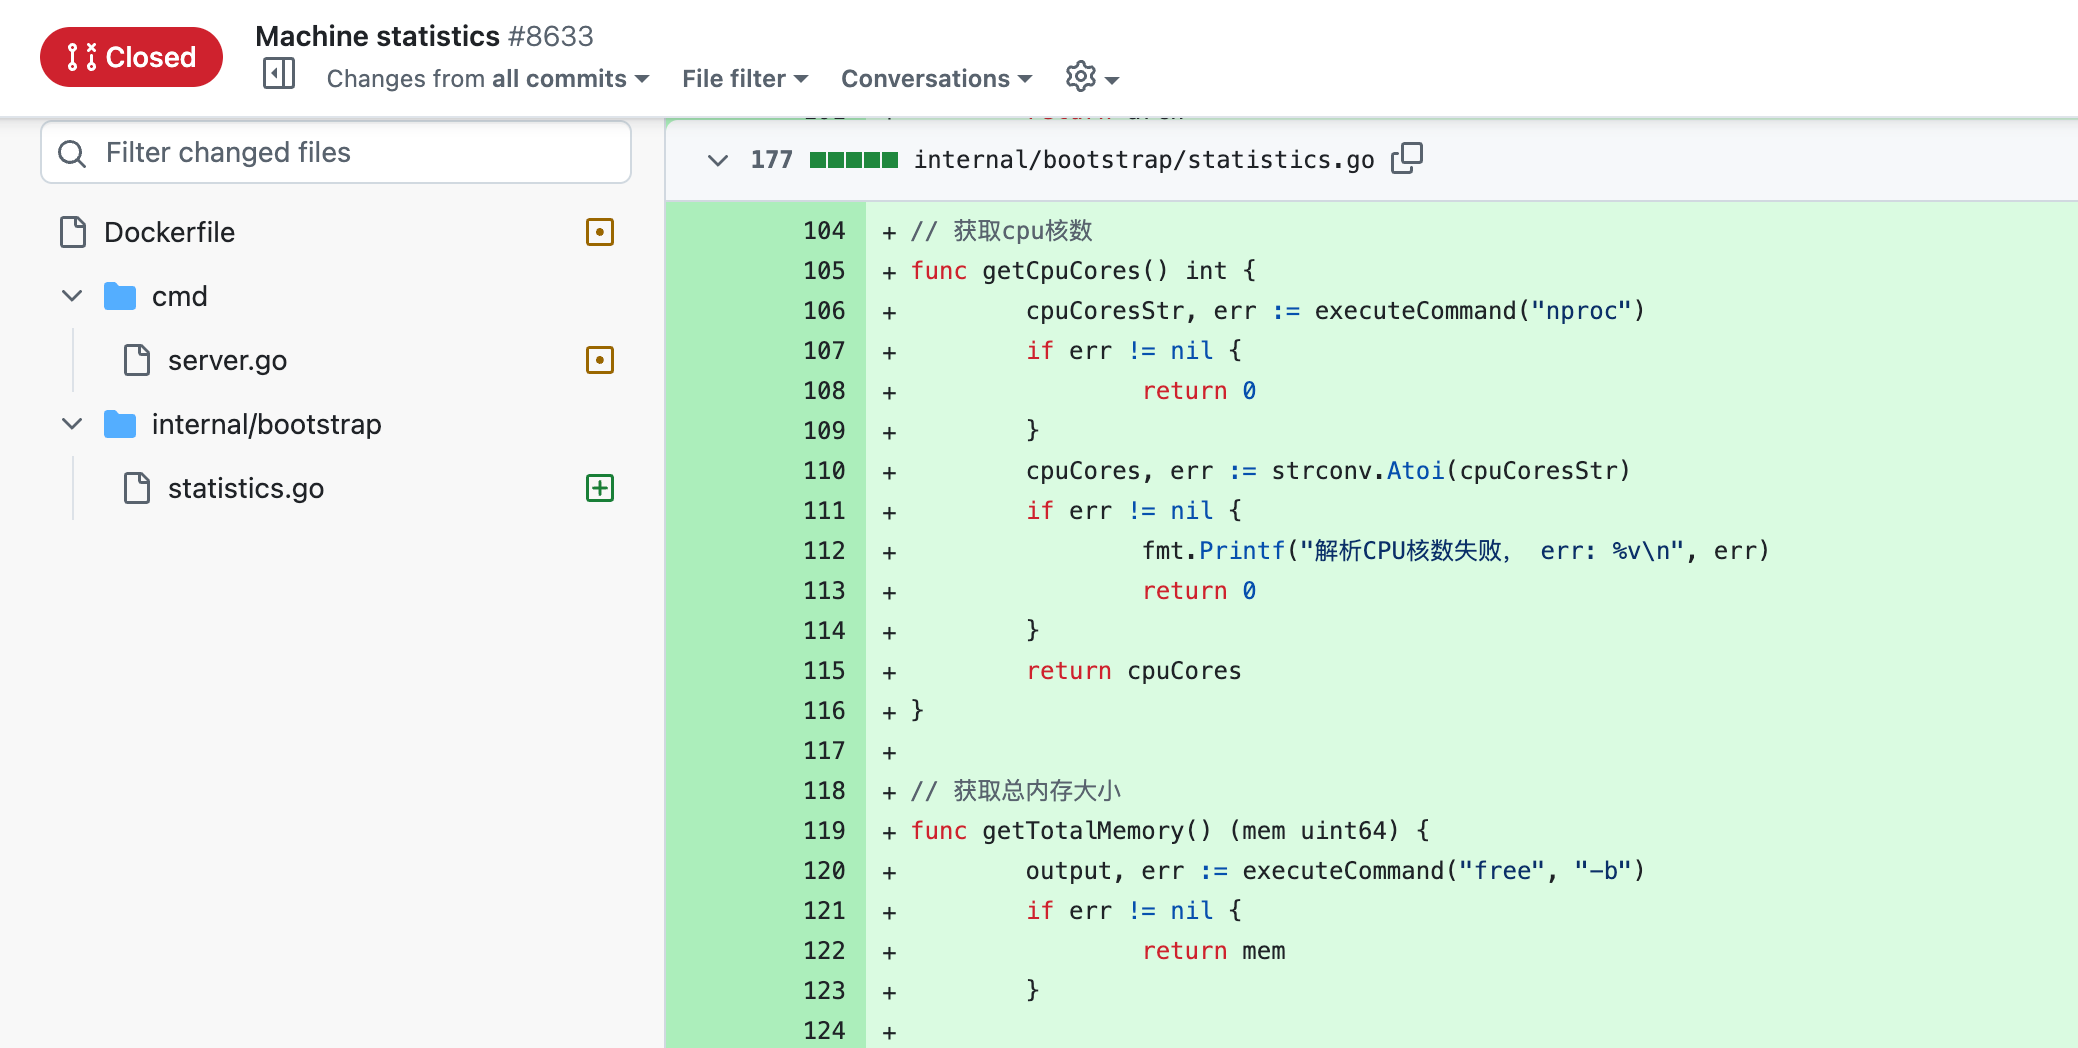Click the green diffstat bar for statistics.go
The image size is (2078, 1048).
853,160
